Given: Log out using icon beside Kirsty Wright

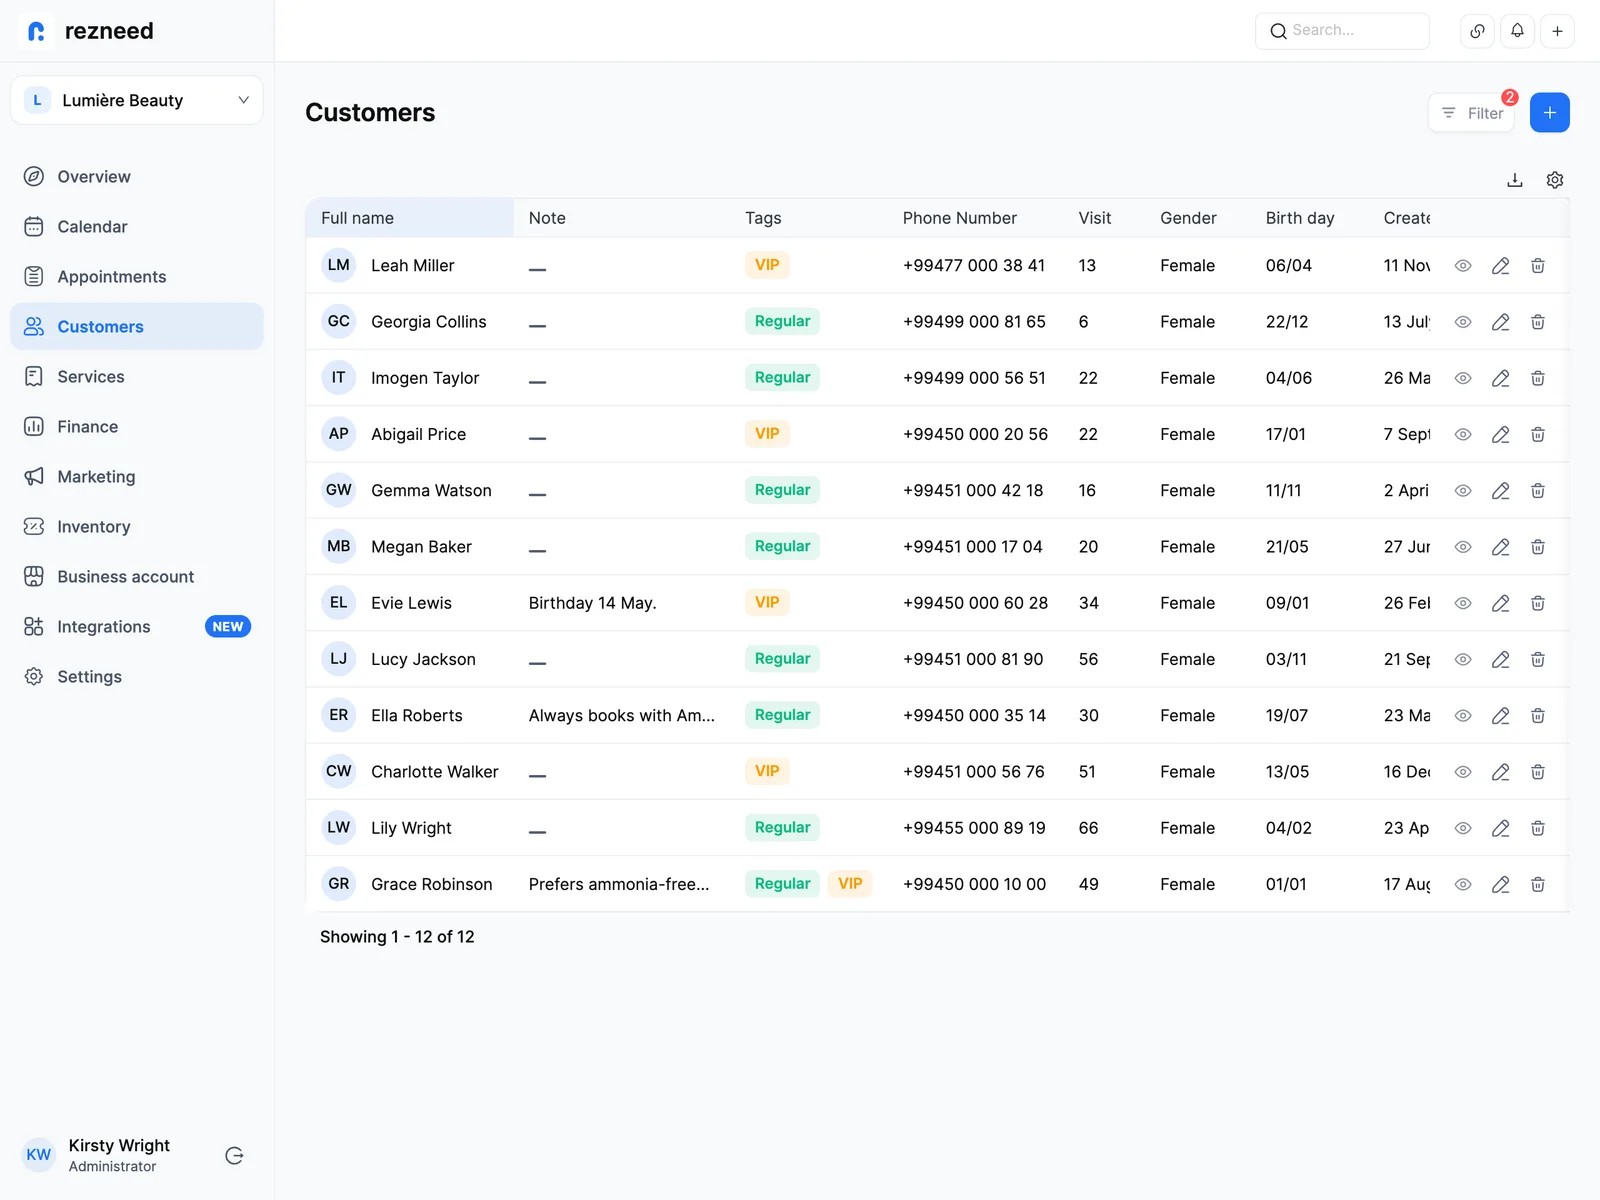Looking at the screenshot, I should point(235,1156).
